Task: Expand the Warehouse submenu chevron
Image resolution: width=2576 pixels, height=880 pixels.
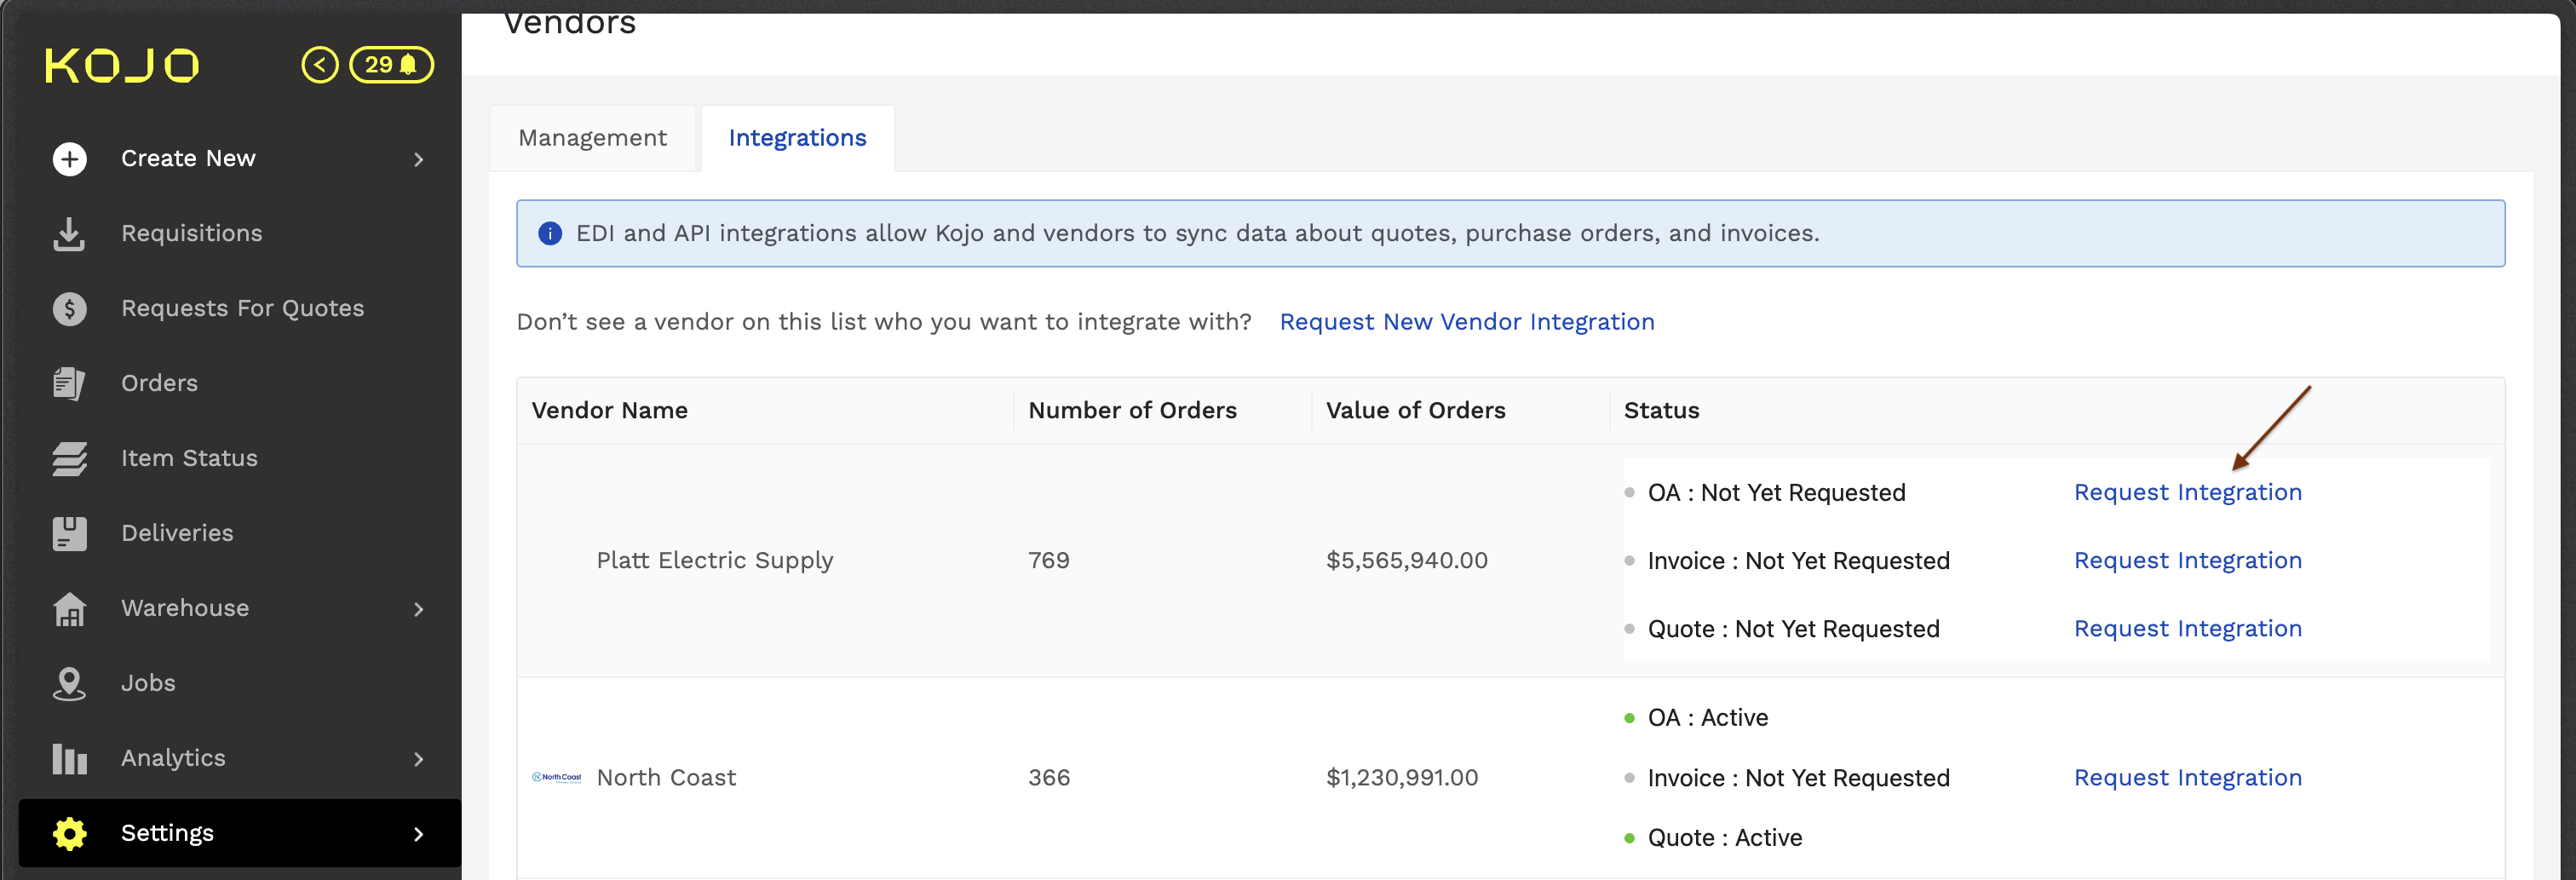Action: (418, 609)
